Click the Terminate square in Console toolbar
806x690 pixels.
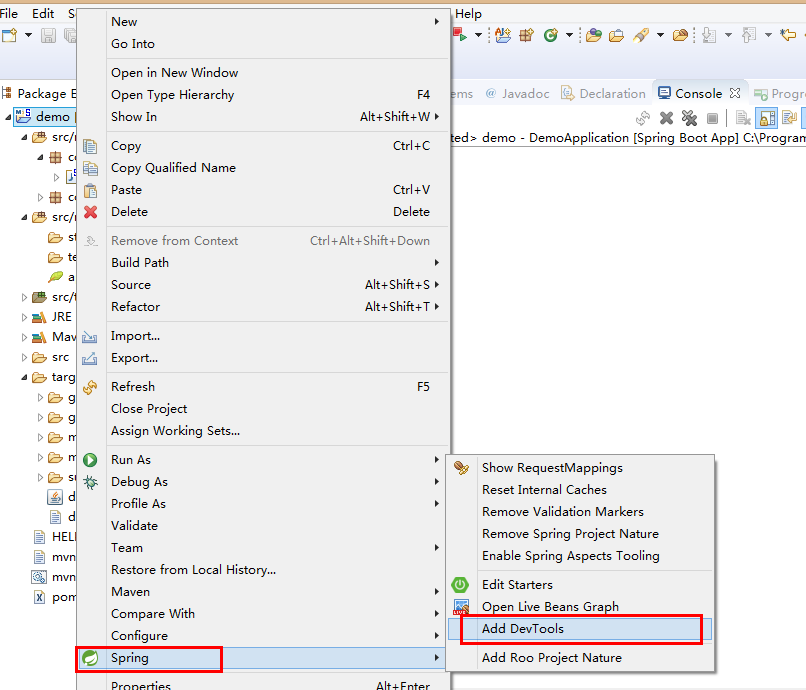pyautogui.click(x=712, y=119)
